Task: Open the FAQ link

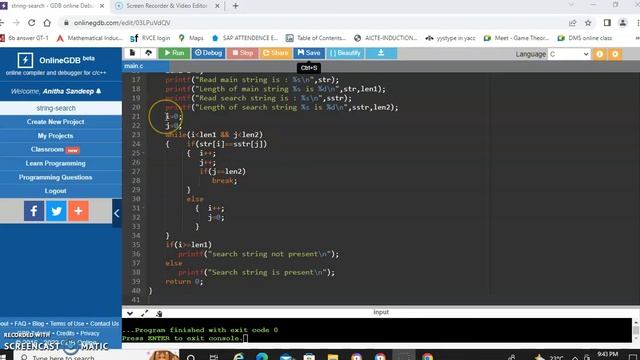Action: (20, 324)
